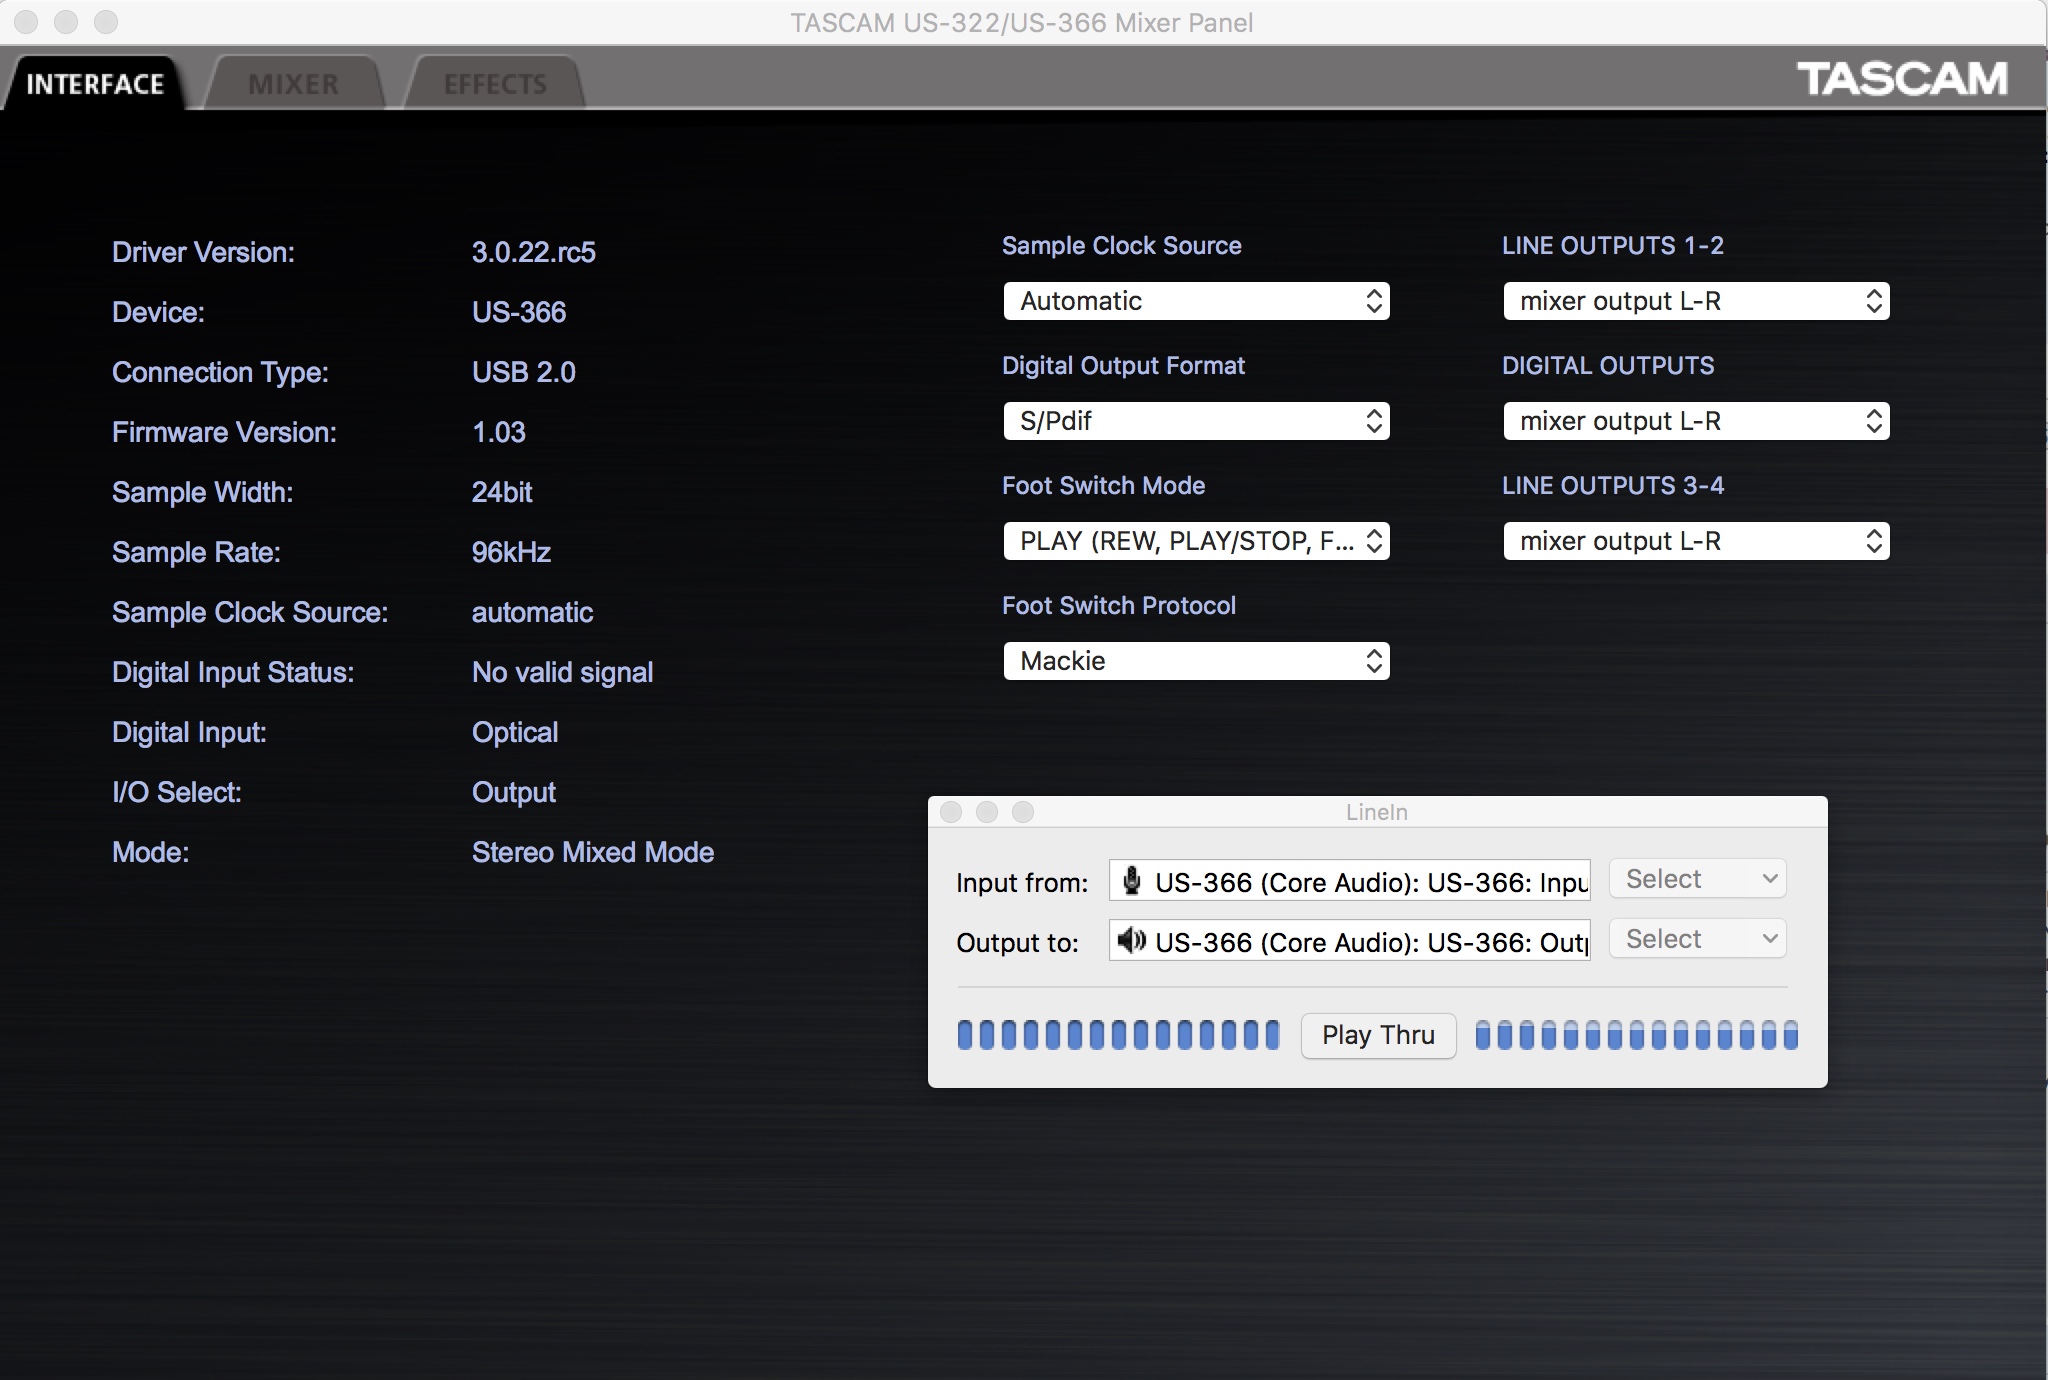
Task: Zoom the Mixer Panel window
Action: pyautogui.click(x=105, y=22)
